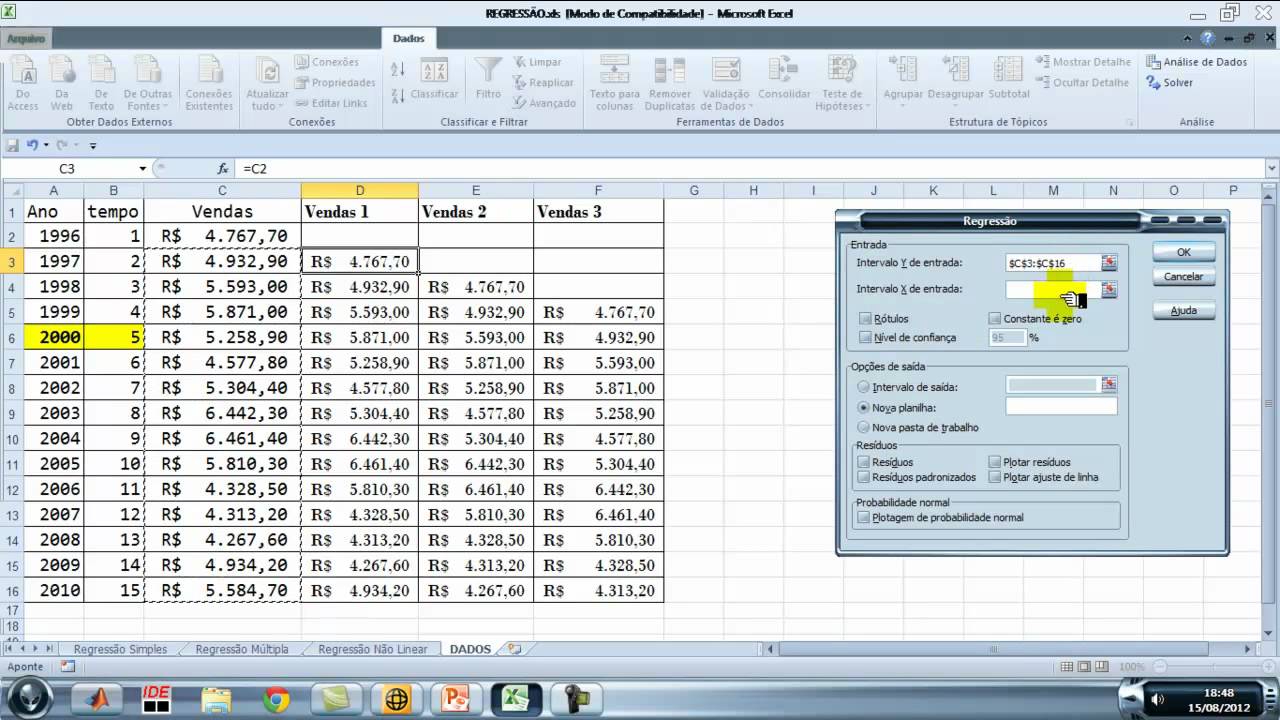Collapse dialog via Intervalo Y range picker
Viewport: 1280px width, 720px height.
click(1109, 263)
